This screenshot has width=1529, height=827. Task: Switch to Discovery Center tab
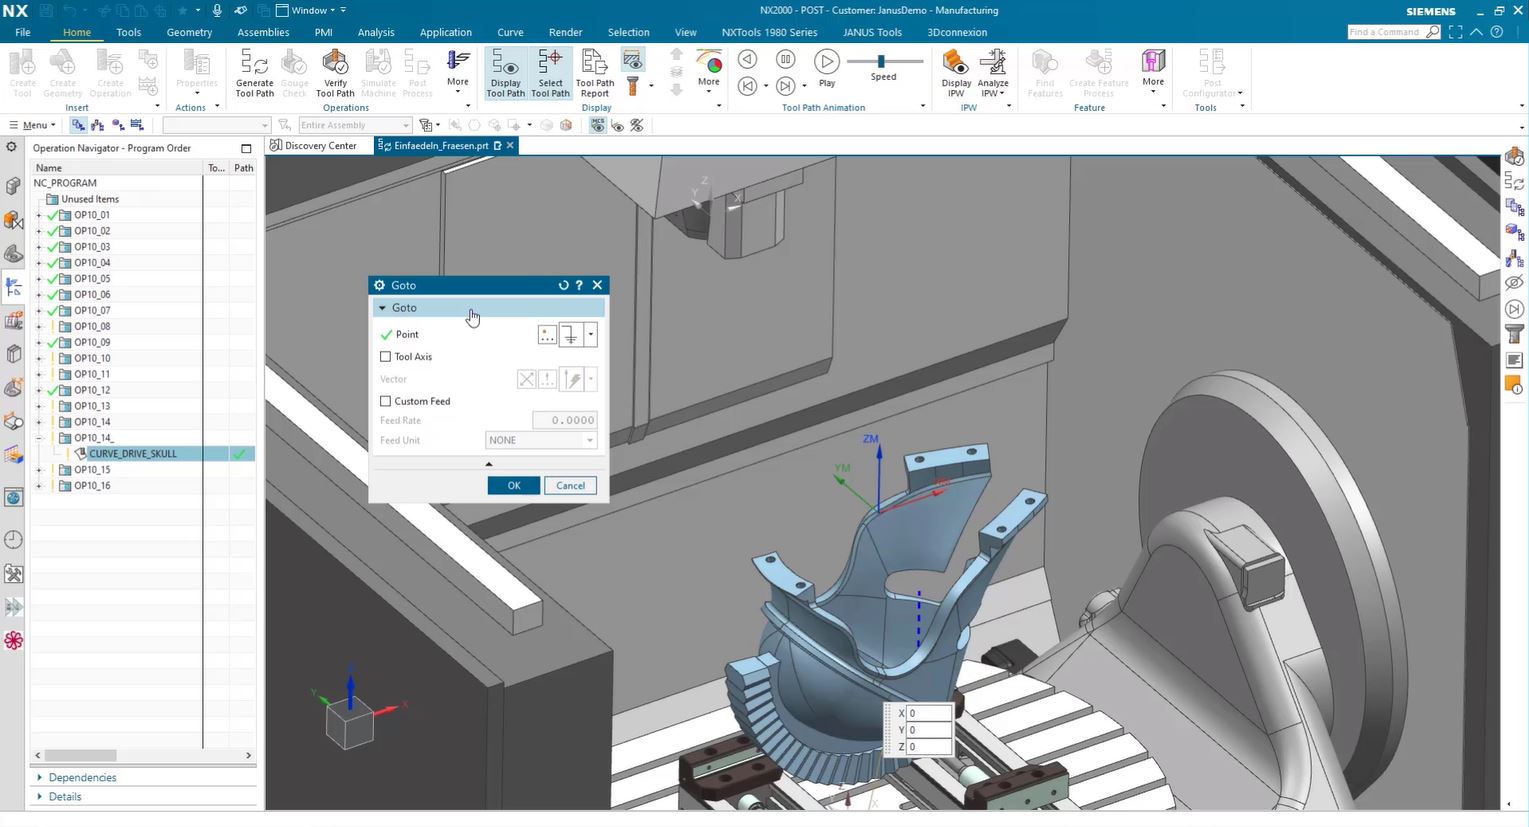(314, 146)
